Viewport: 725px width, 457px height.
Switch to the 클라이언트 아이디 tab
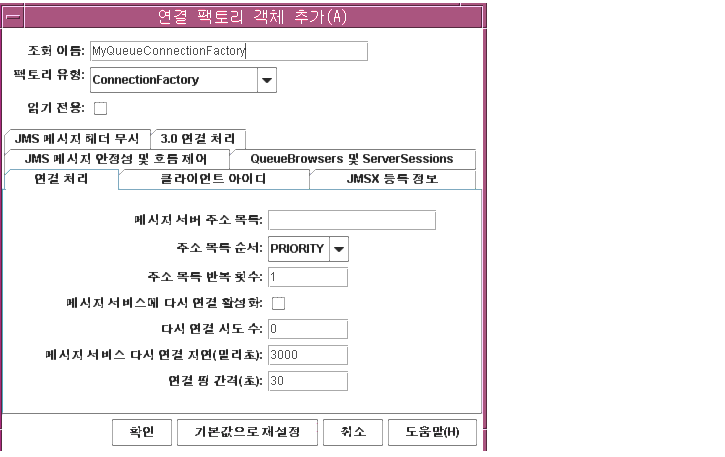point(214,179)
